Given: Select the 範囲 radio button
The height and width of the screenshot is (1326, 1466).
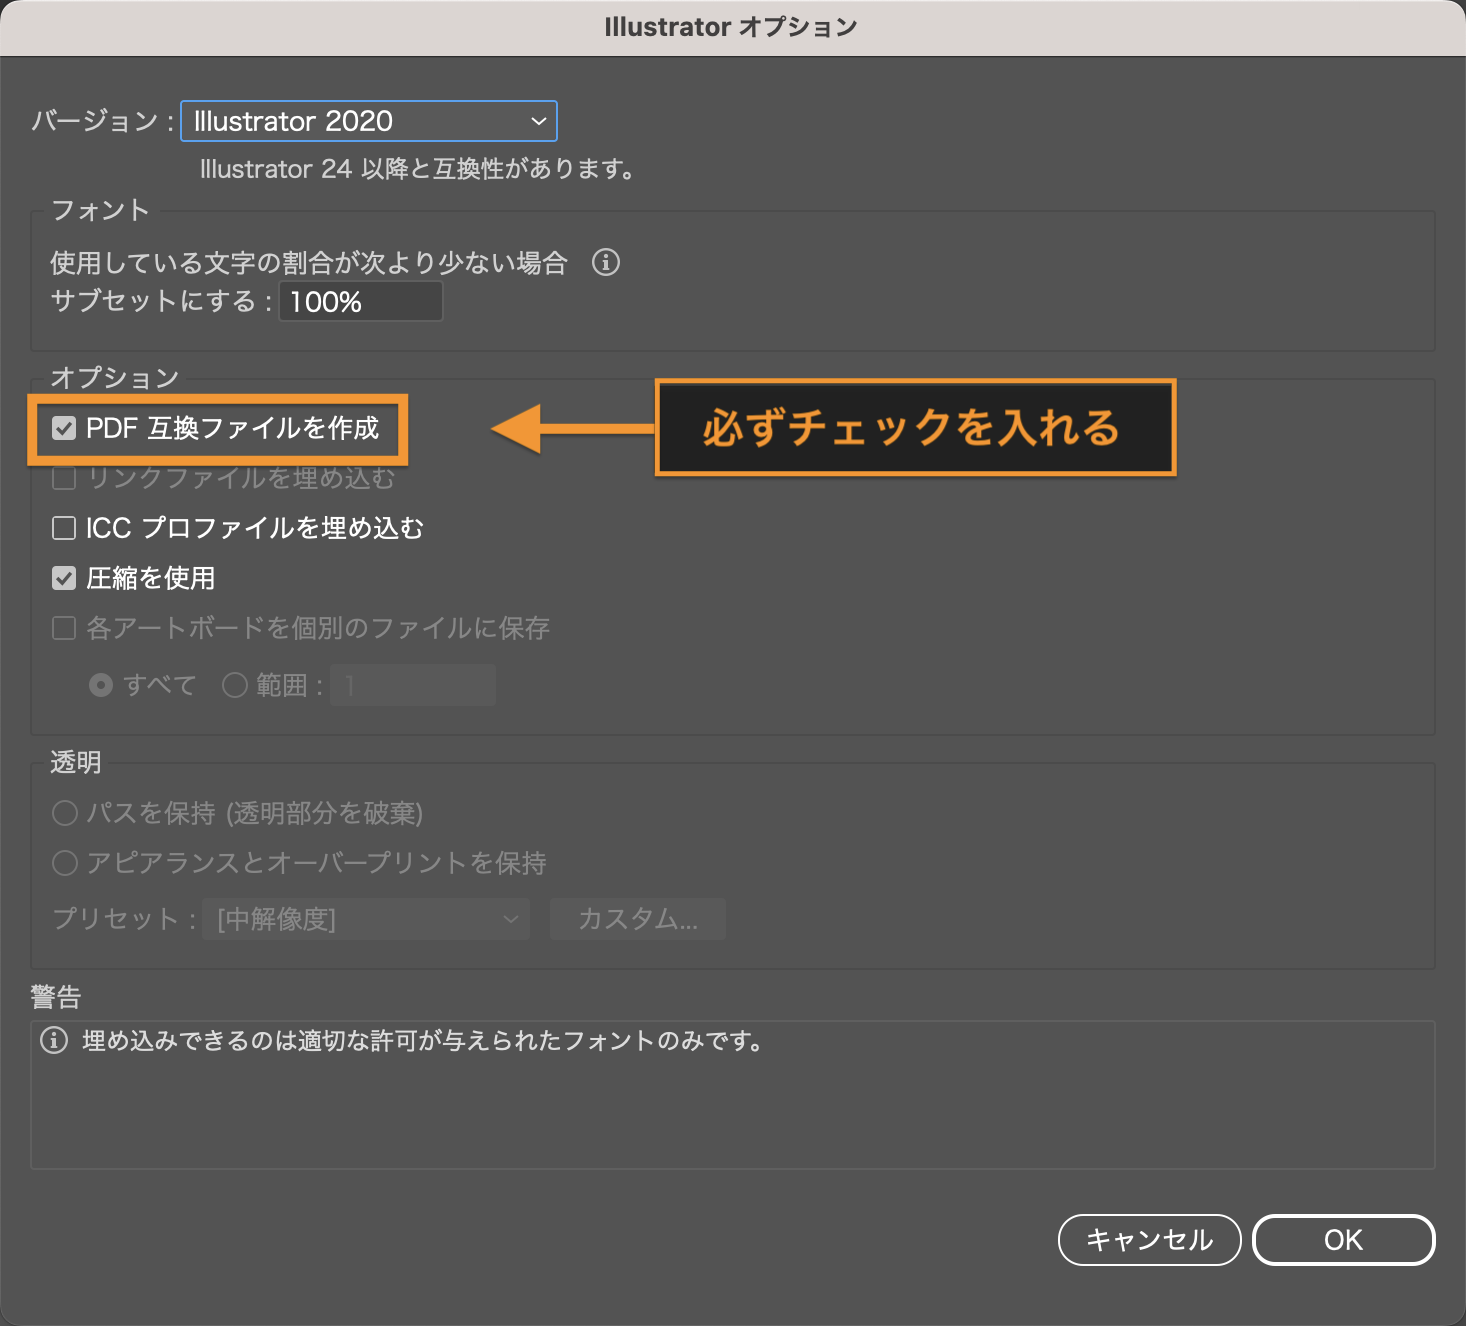Looking at the screenshot, I should pos(235,685).
